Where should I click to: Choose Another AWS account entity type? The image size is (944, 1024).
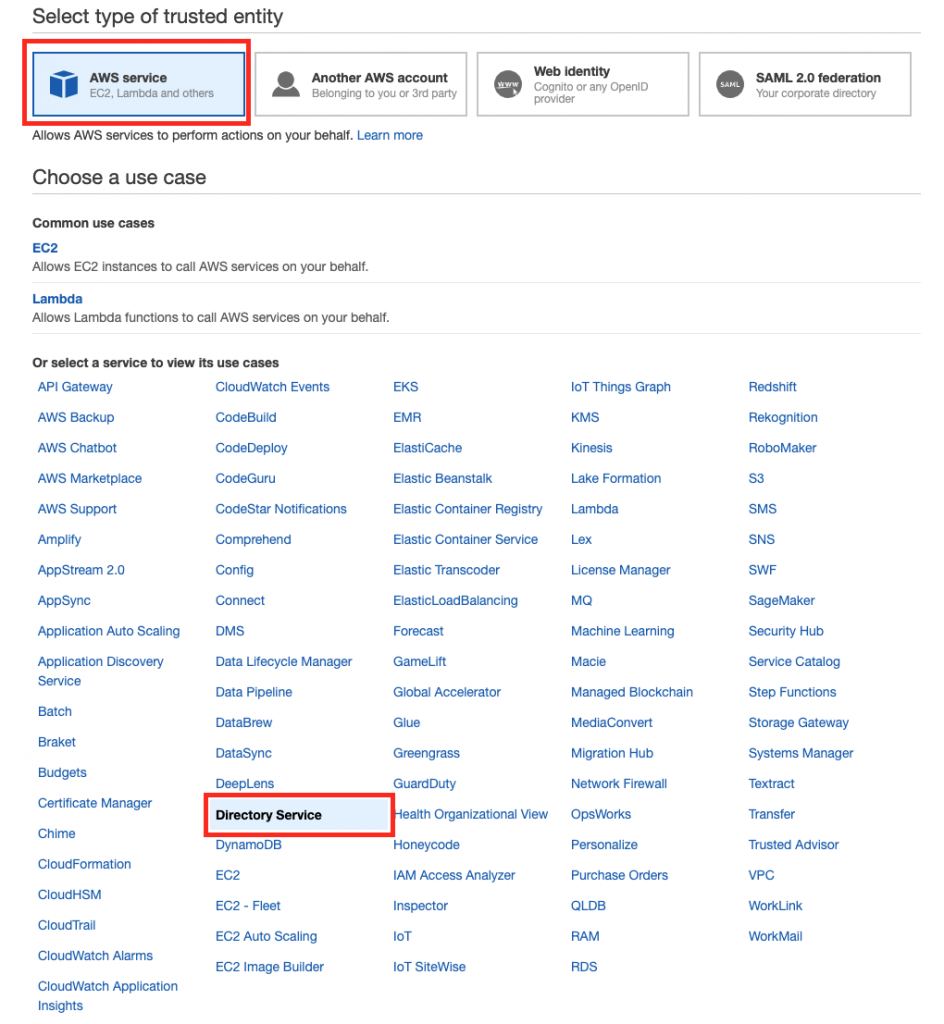coord(360,84)
